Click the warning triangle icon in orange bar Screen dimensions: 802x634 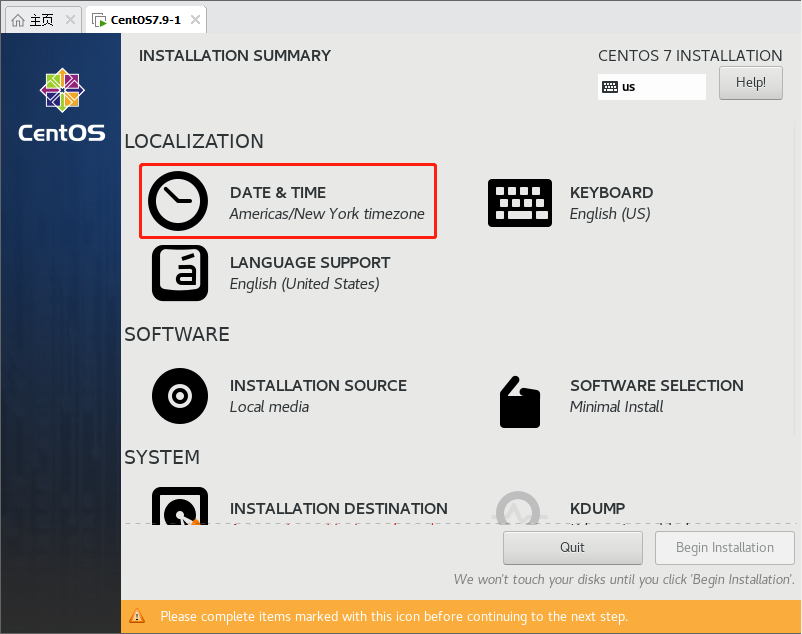point(137,616)
